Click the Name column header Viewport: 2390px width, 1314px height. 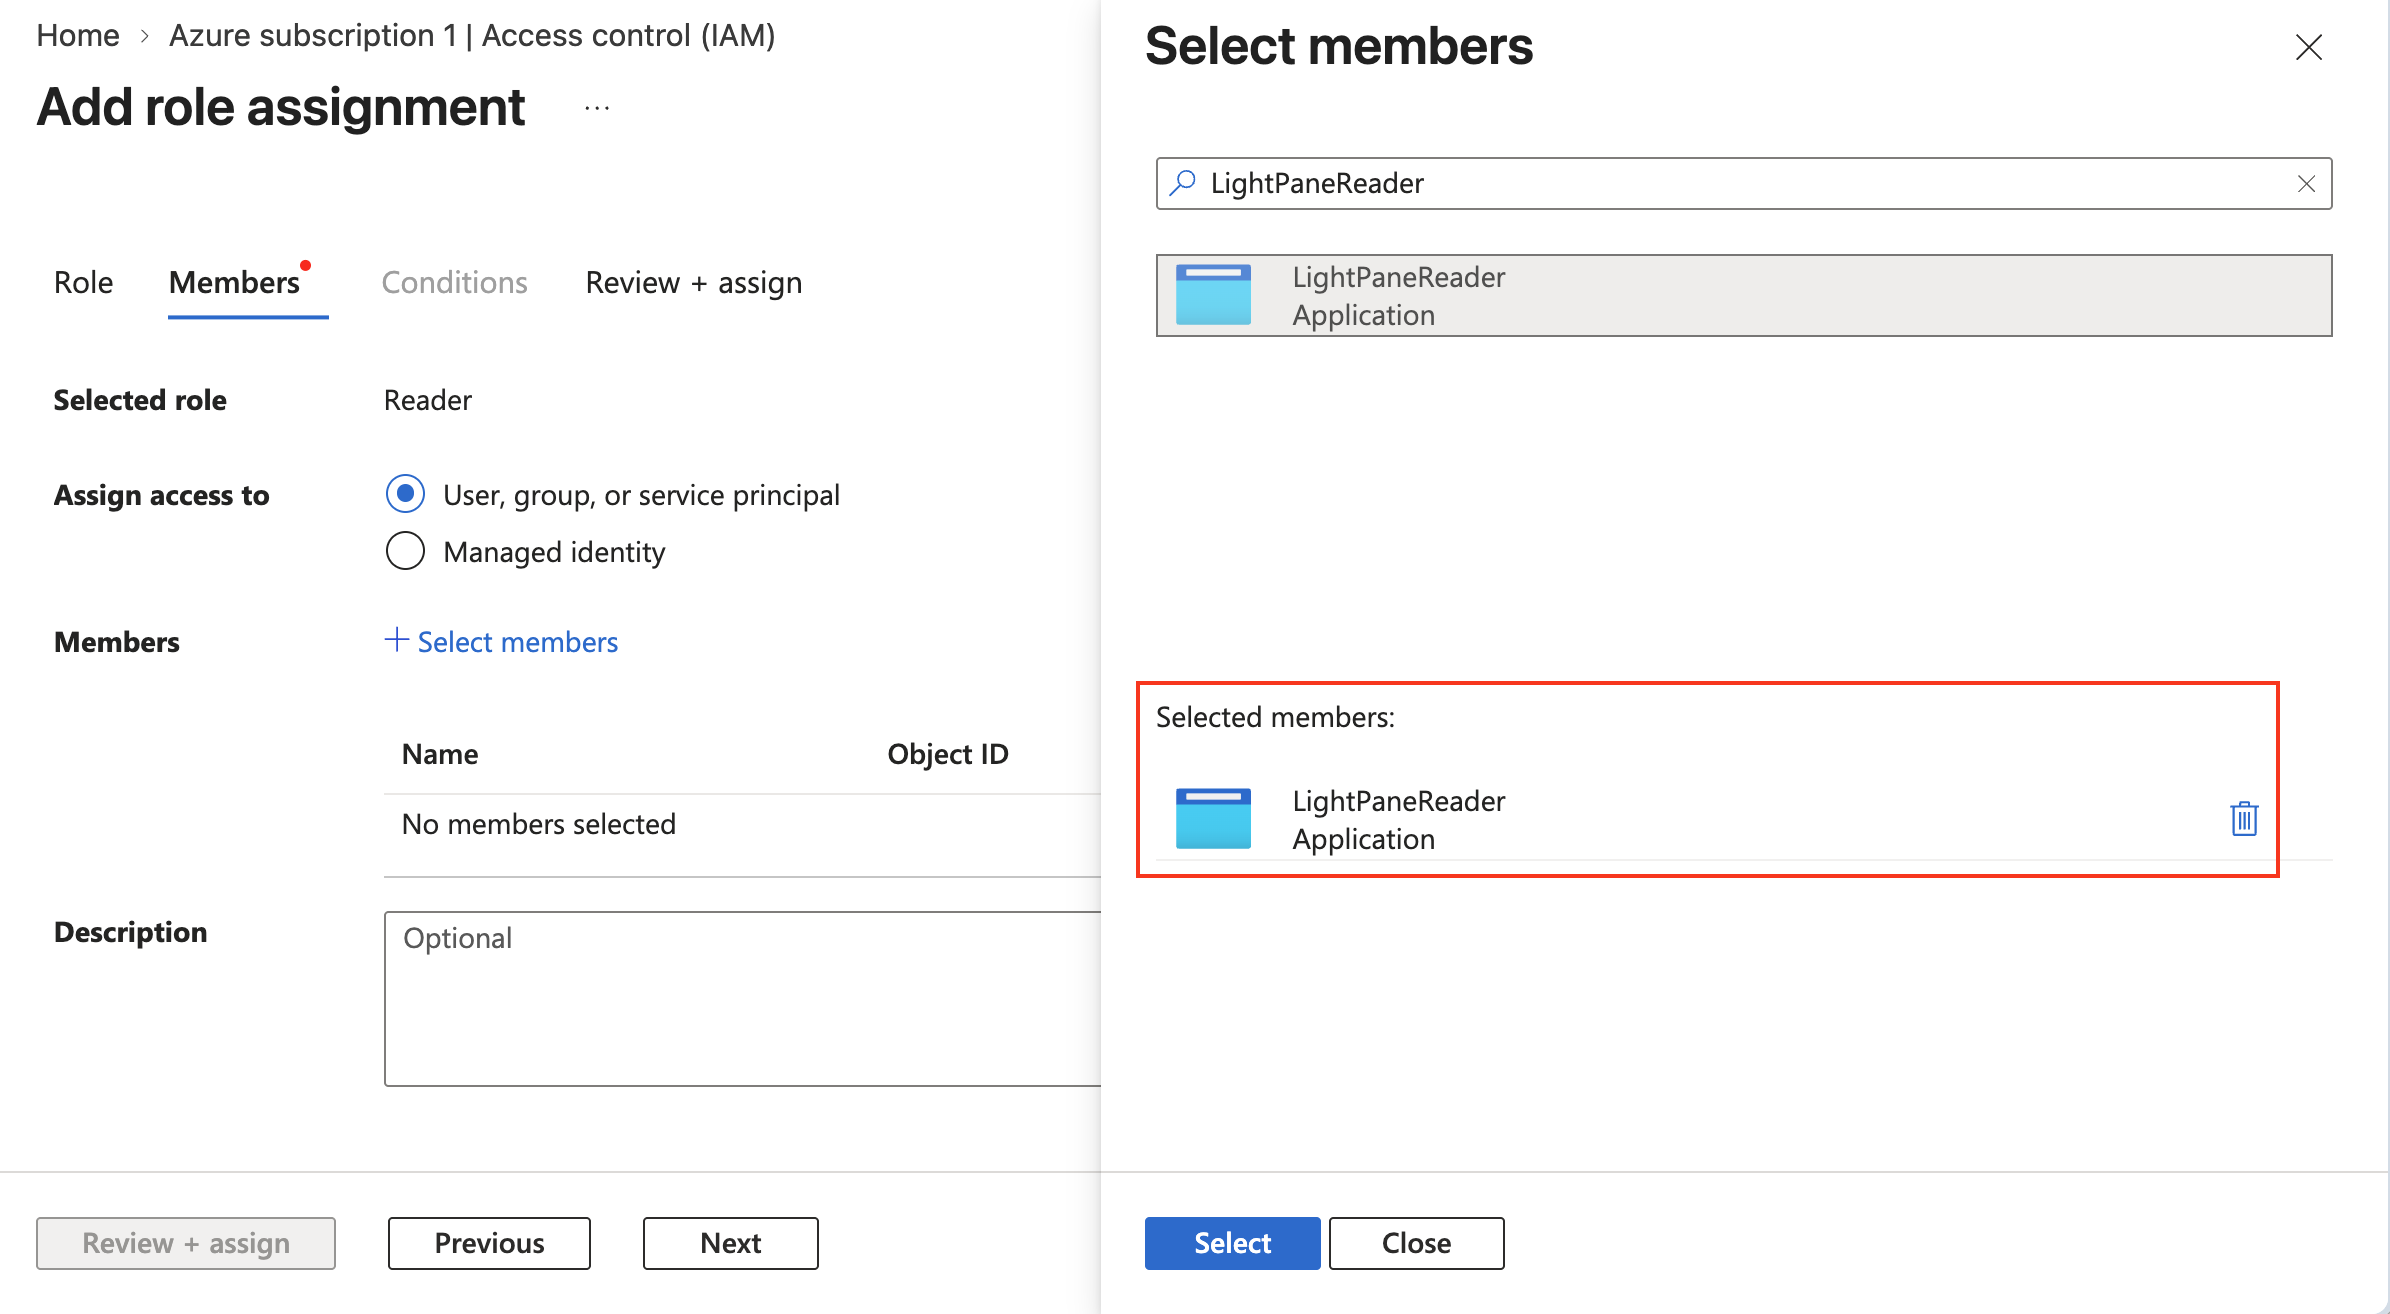[x=440, y=754]
